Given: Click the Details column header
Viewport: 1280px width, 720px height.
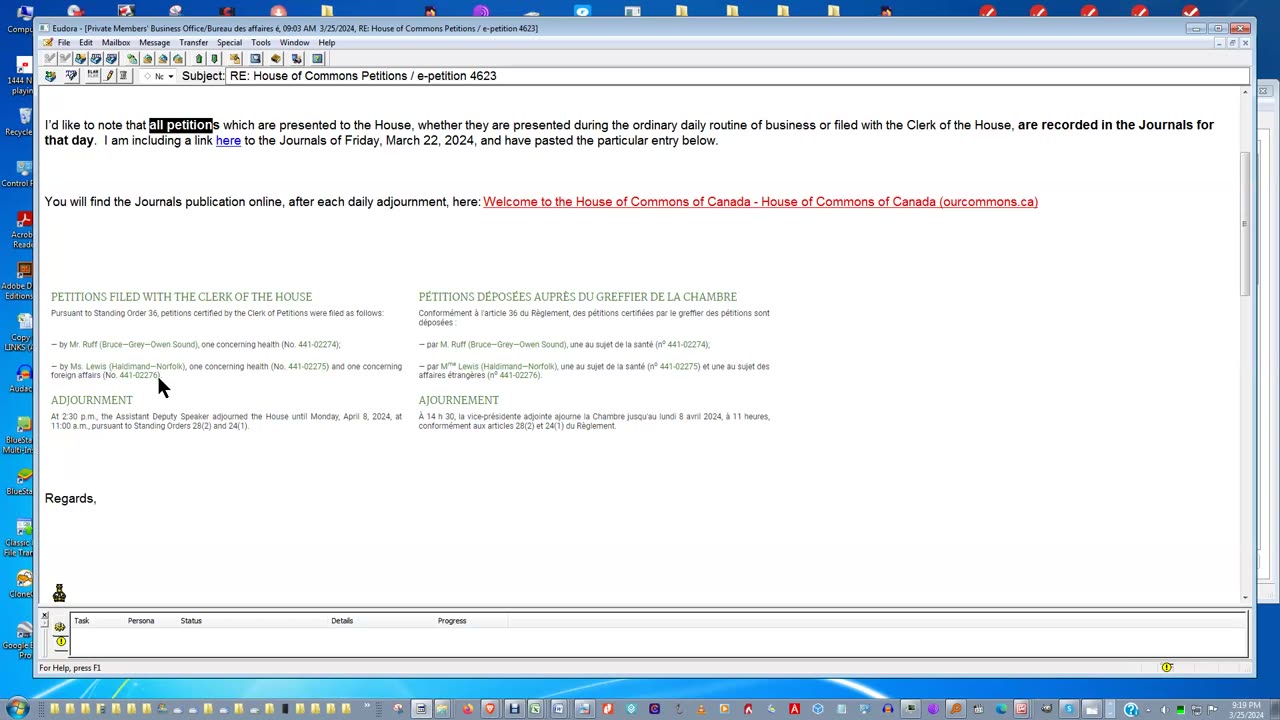Looking at the screenshot, I should tap(342, 621).
